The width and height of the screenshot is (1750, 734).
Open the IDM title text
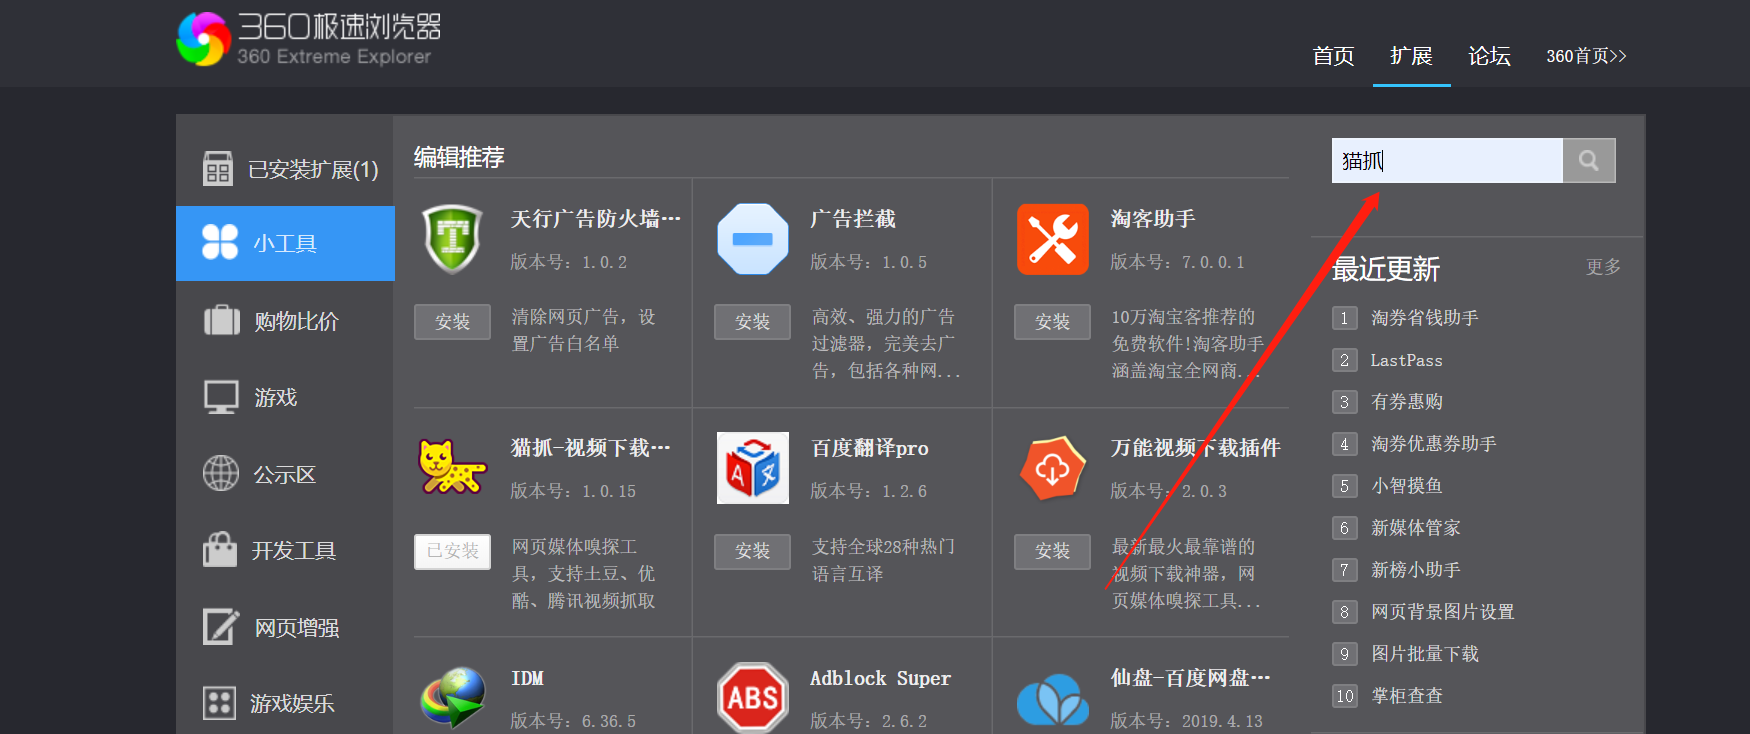coord(527,678)
